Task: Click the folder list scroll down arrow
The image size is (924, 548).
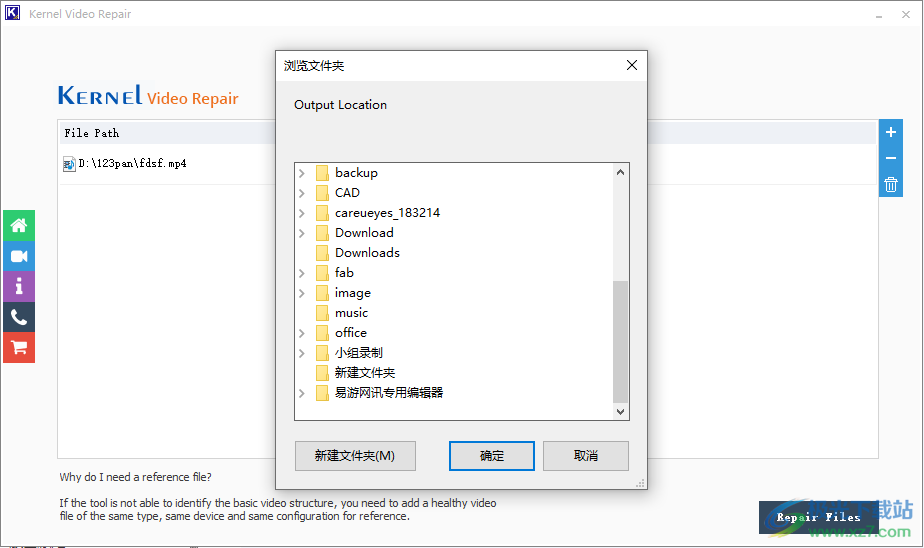Action: coord(620,412)
